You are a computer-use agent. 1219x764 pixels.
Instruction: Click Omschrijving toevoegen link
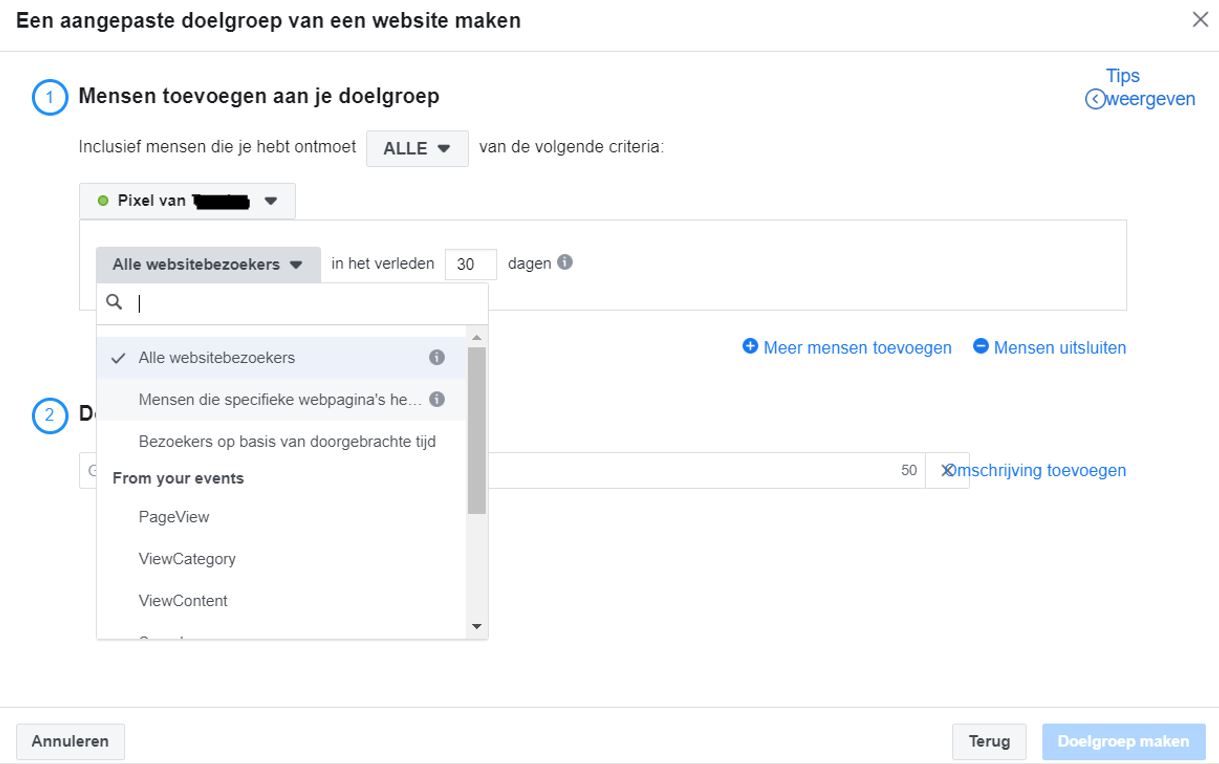click(x=1036, y=470)
